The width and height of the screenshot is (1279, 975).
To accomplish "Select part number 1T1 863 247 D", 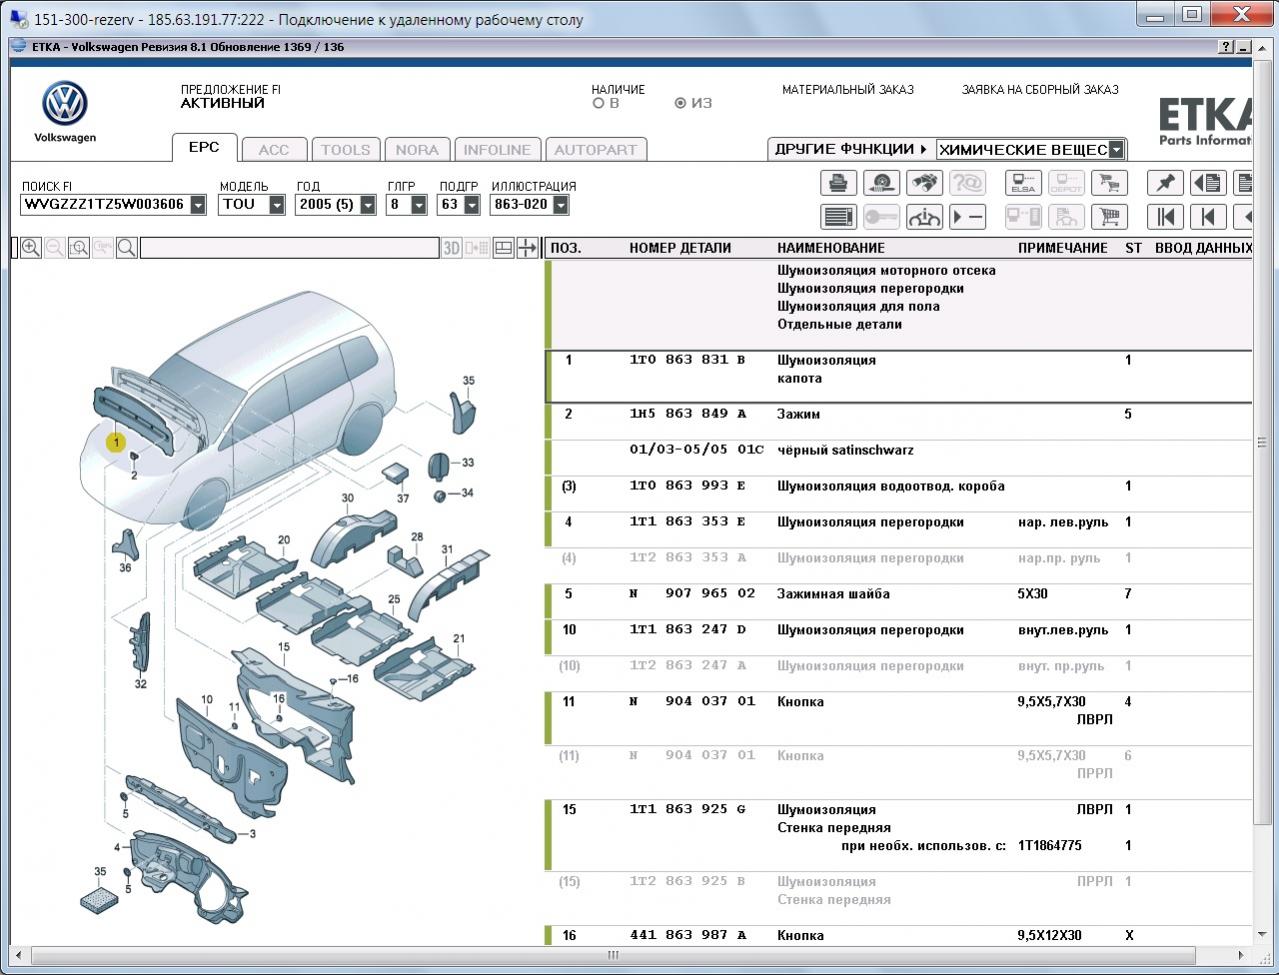I will 688,630.
